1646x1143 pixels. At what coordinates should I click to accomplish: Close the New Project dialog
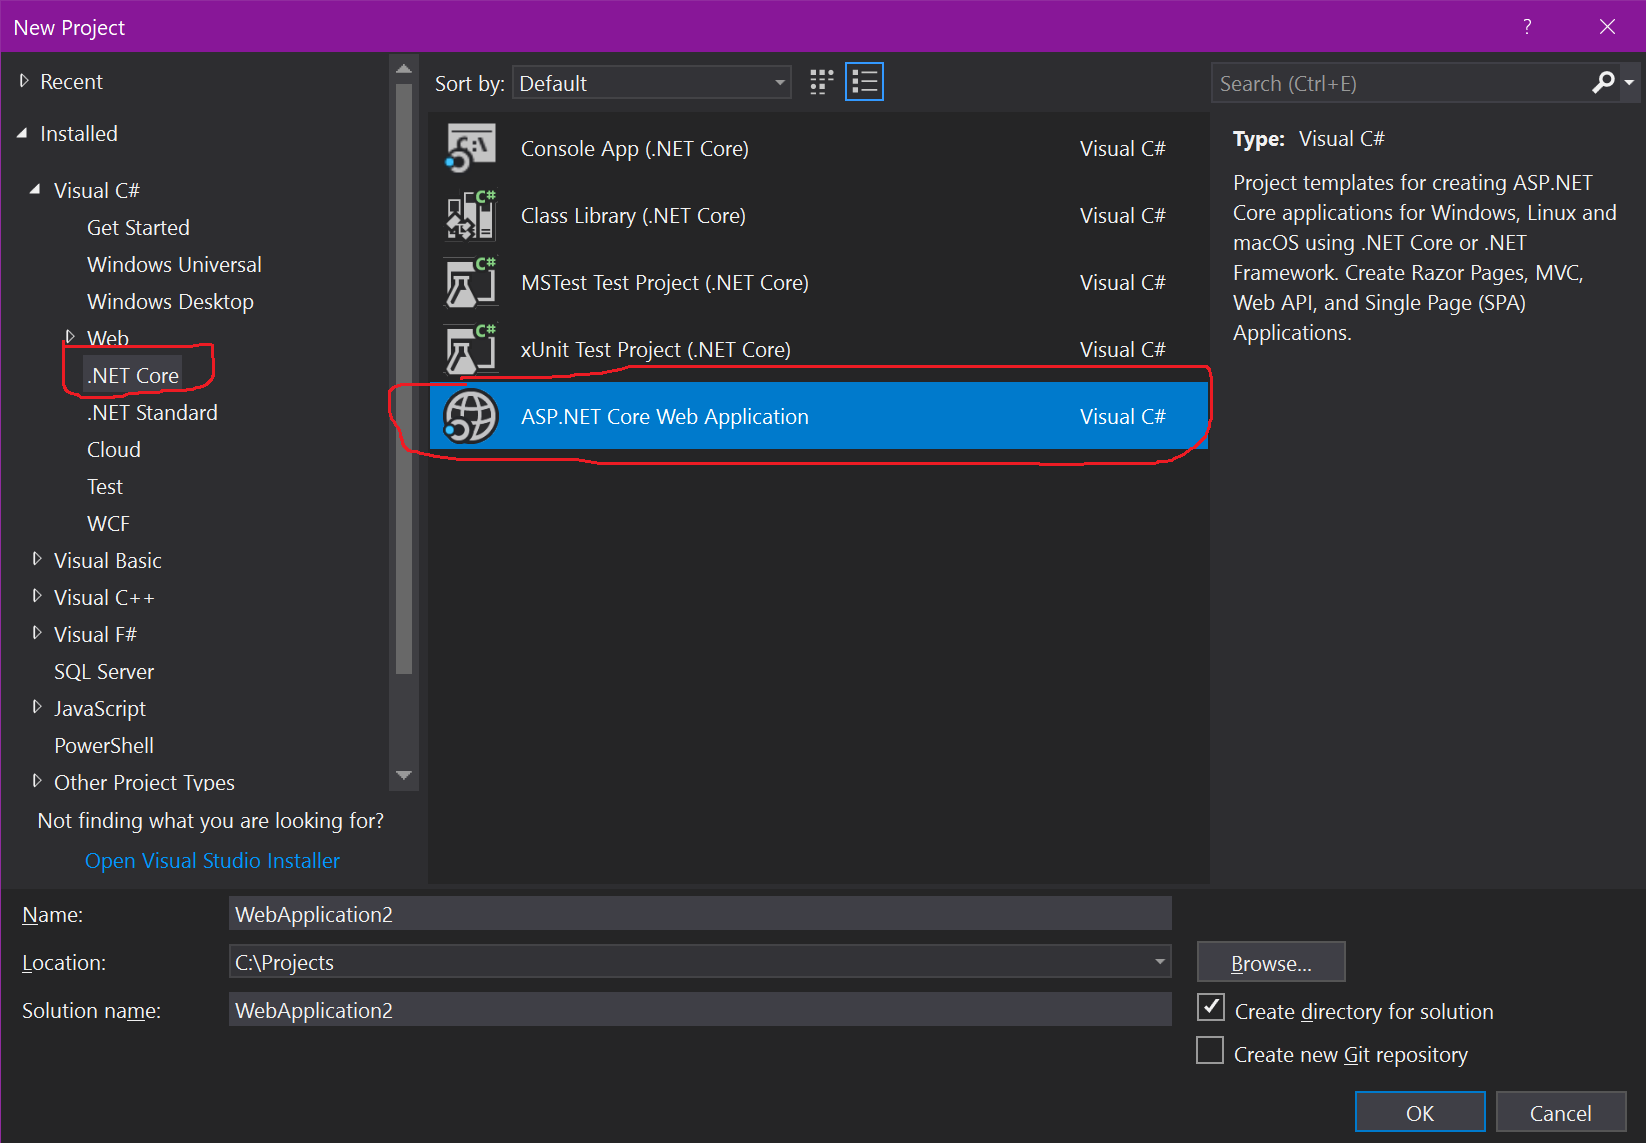pyautogui.click(x=1607, y=27)
